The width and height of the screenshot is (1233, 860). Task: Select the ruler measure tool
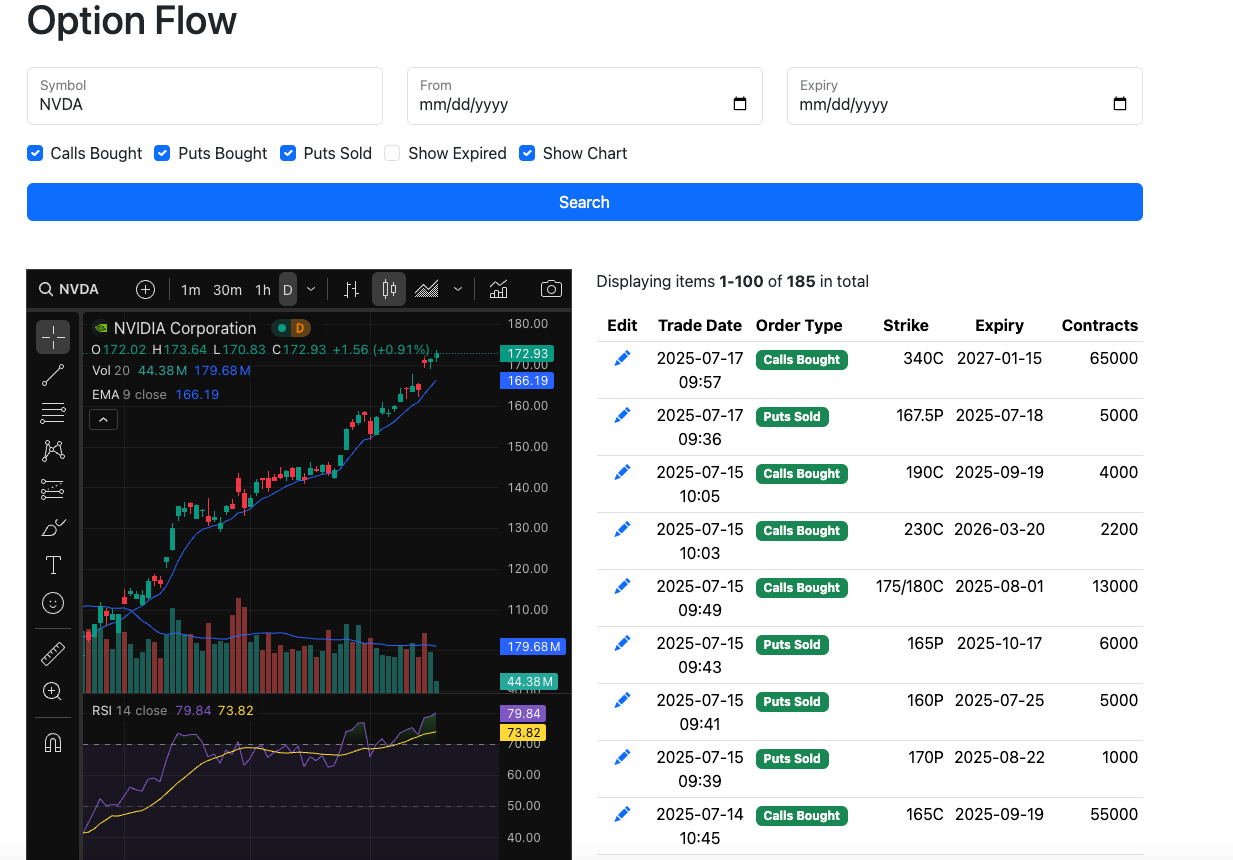53,654
